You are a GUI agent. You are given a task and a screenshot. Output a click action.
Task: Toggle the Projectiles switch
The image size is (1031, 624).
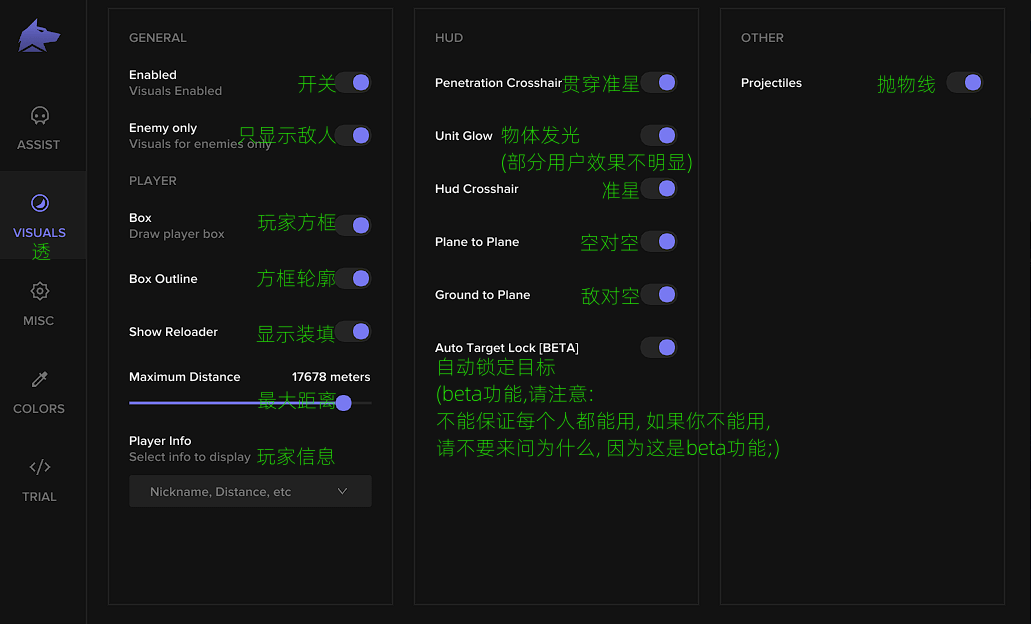(x=965, y=83)
